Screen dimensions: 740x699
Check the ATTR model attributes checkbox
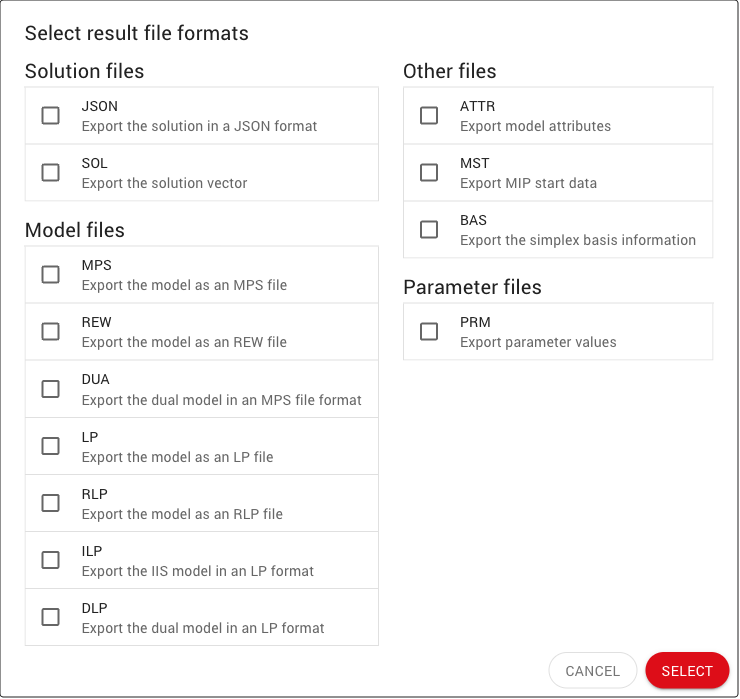click(x=429, y=116)
